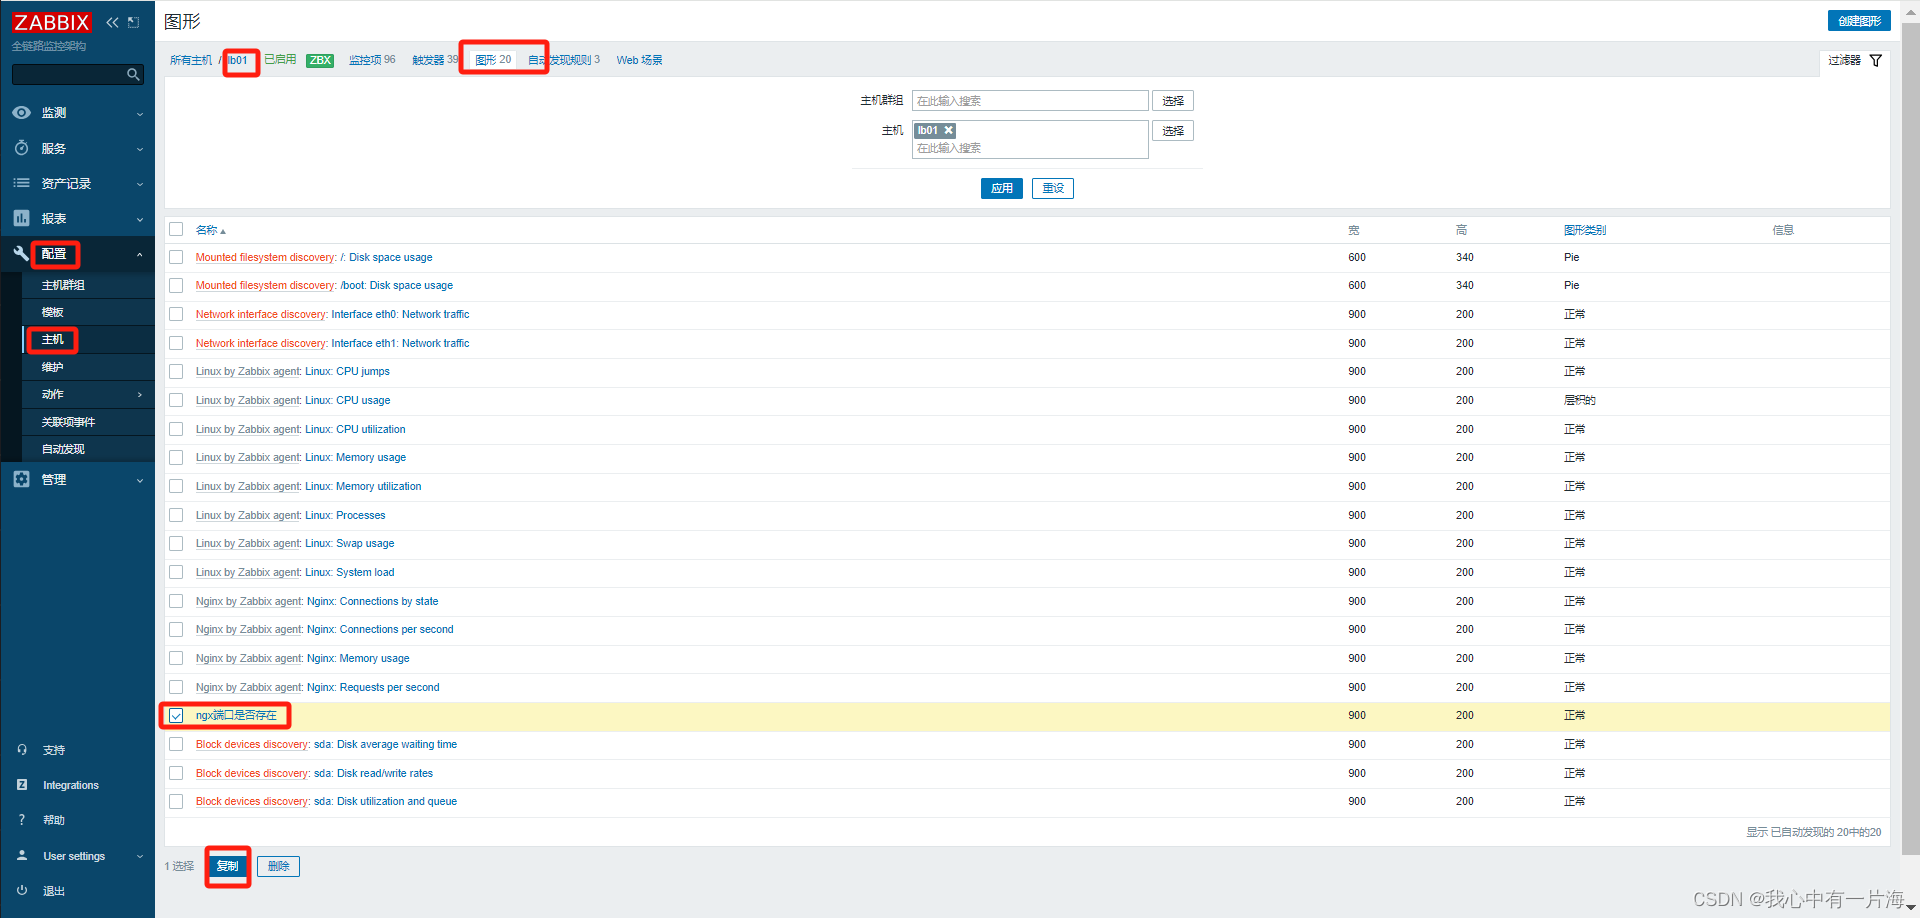Click 选择 next to 主机 field

click(x=1173, y=131)
